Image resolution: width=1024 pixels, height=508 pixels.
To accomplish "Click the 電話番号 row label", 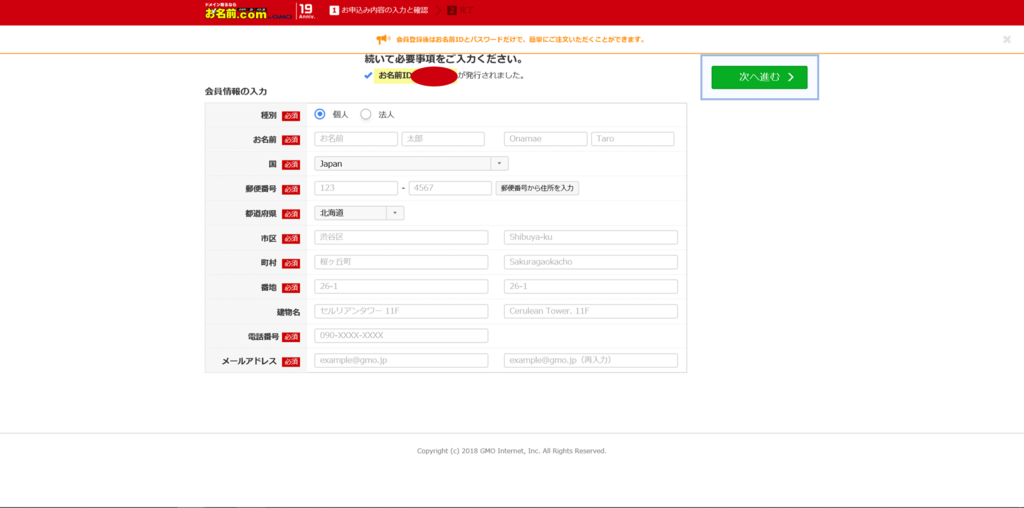I will [262, 337].
